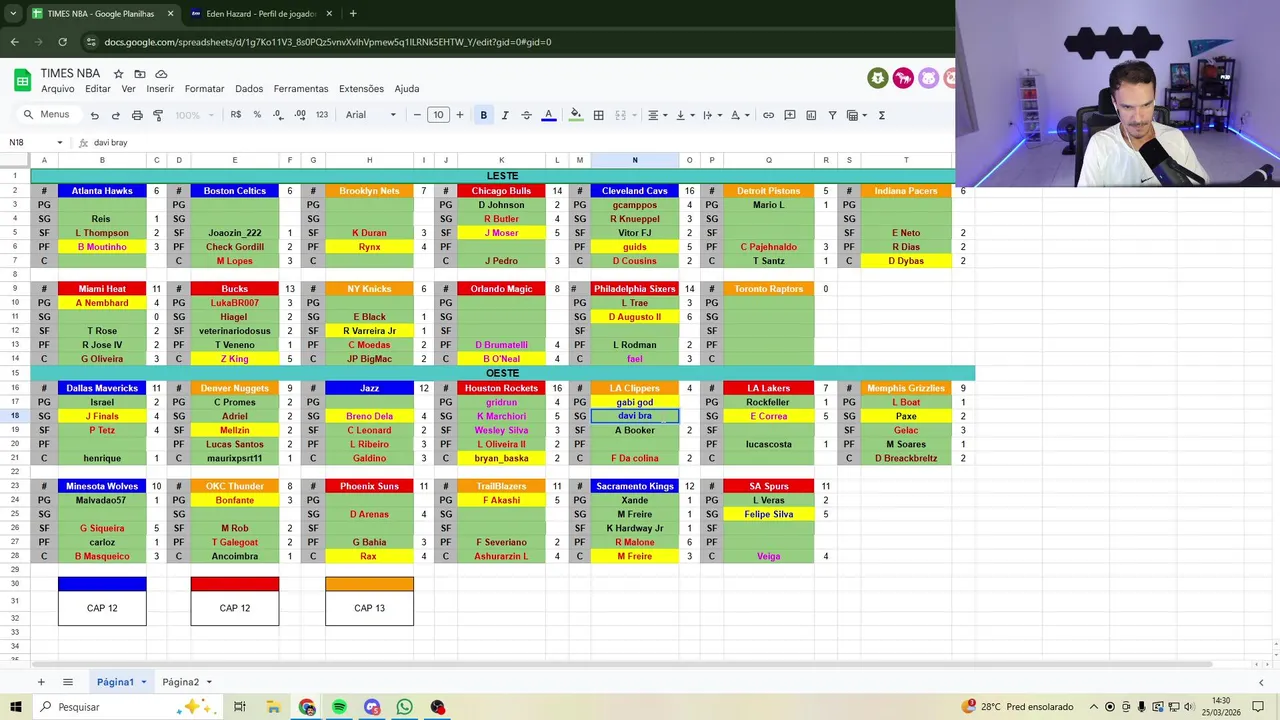Open the all sheets list
The height and width of the screenshot is (720, 1280).
coord(68,682)
